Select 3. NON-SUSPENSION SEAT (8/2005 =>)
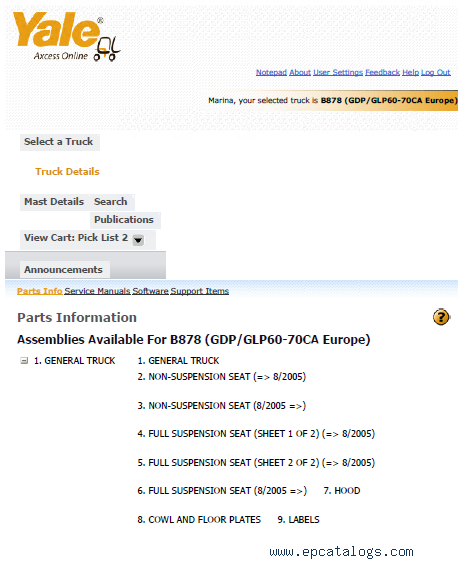 click(222, 405)
